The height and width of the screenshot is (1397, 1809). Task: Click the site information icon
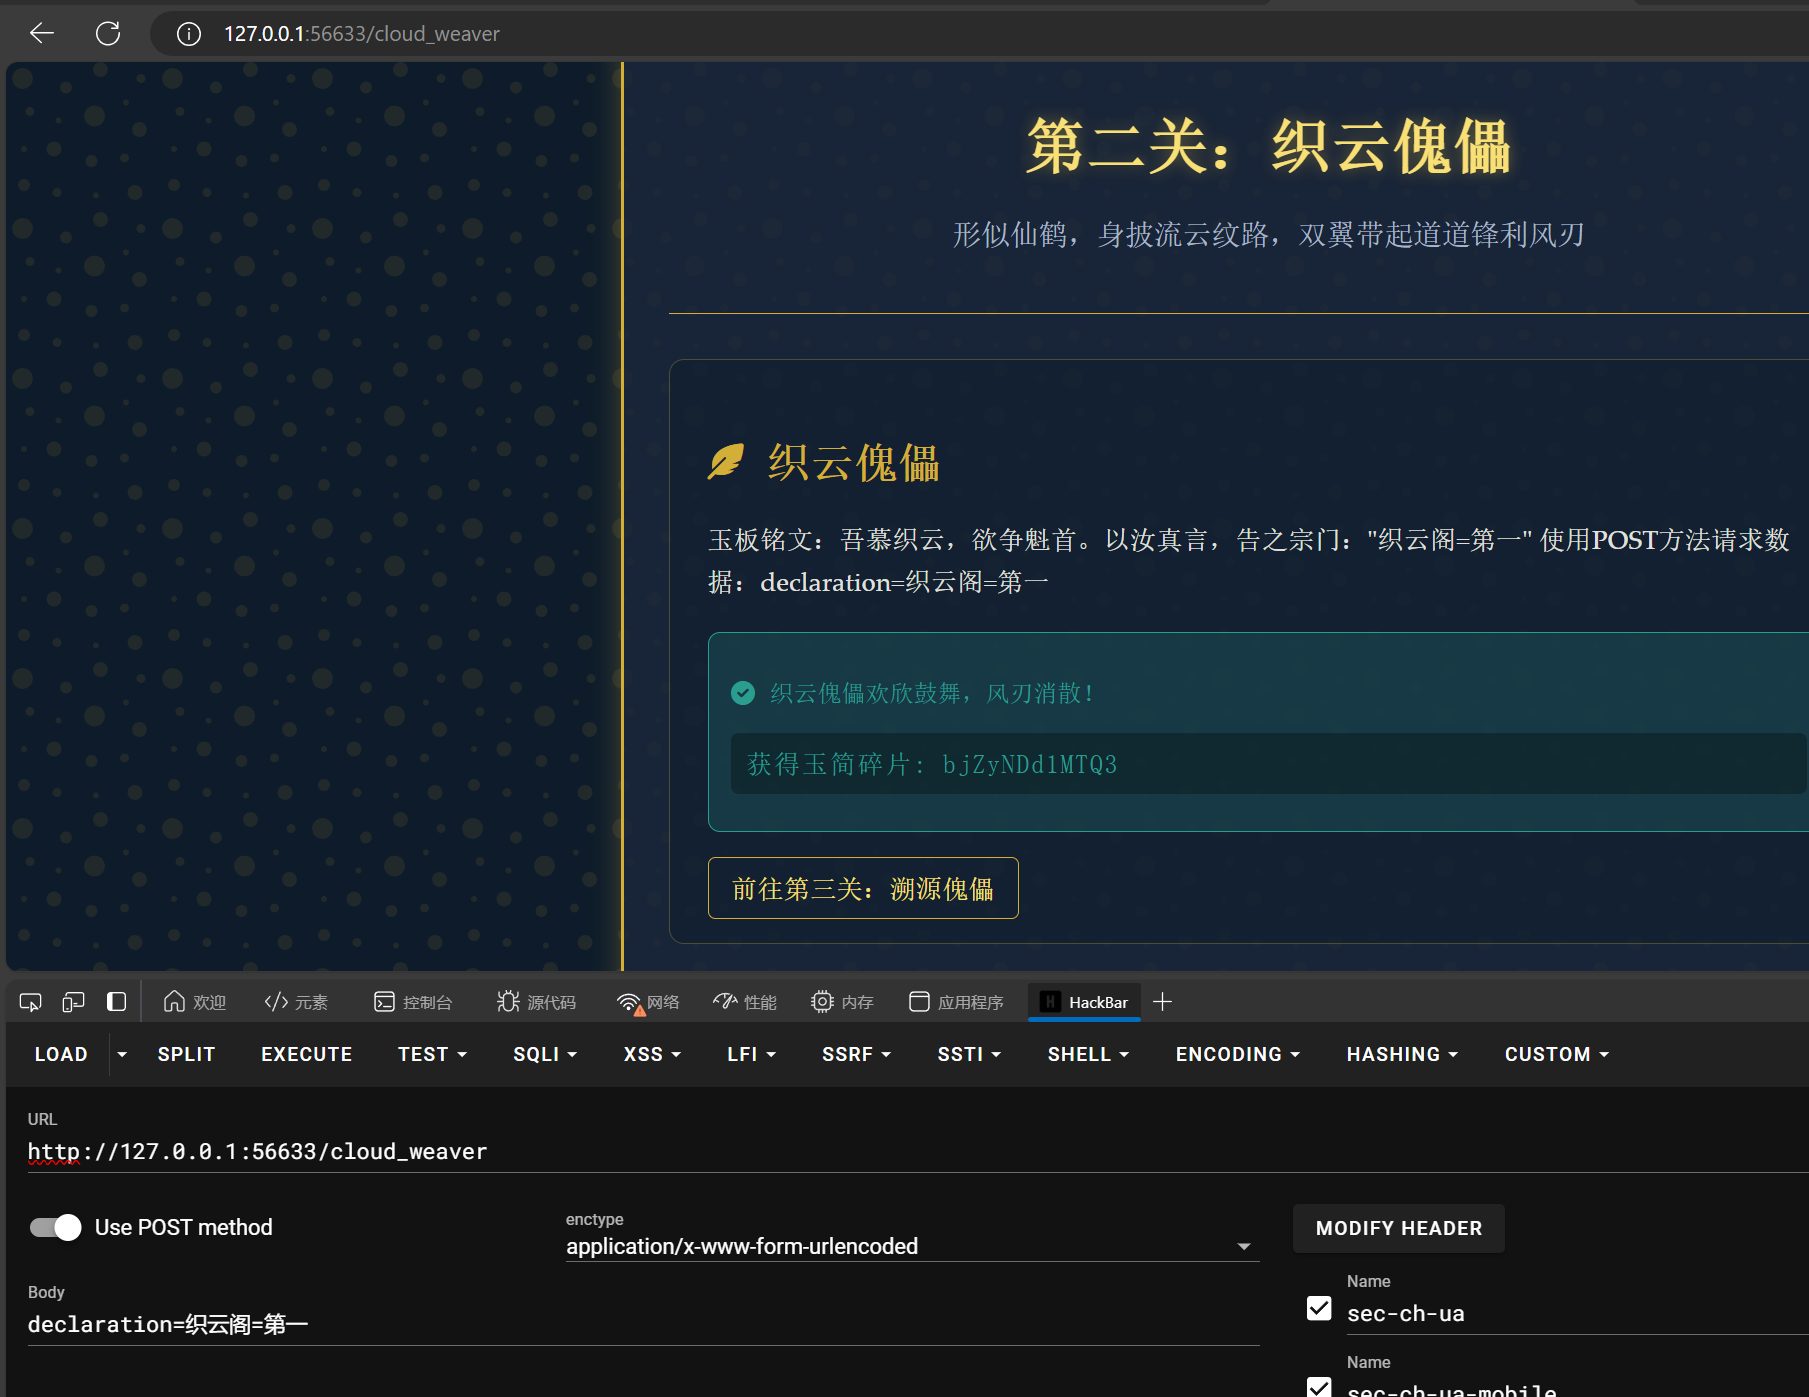(x=188, y=34)
